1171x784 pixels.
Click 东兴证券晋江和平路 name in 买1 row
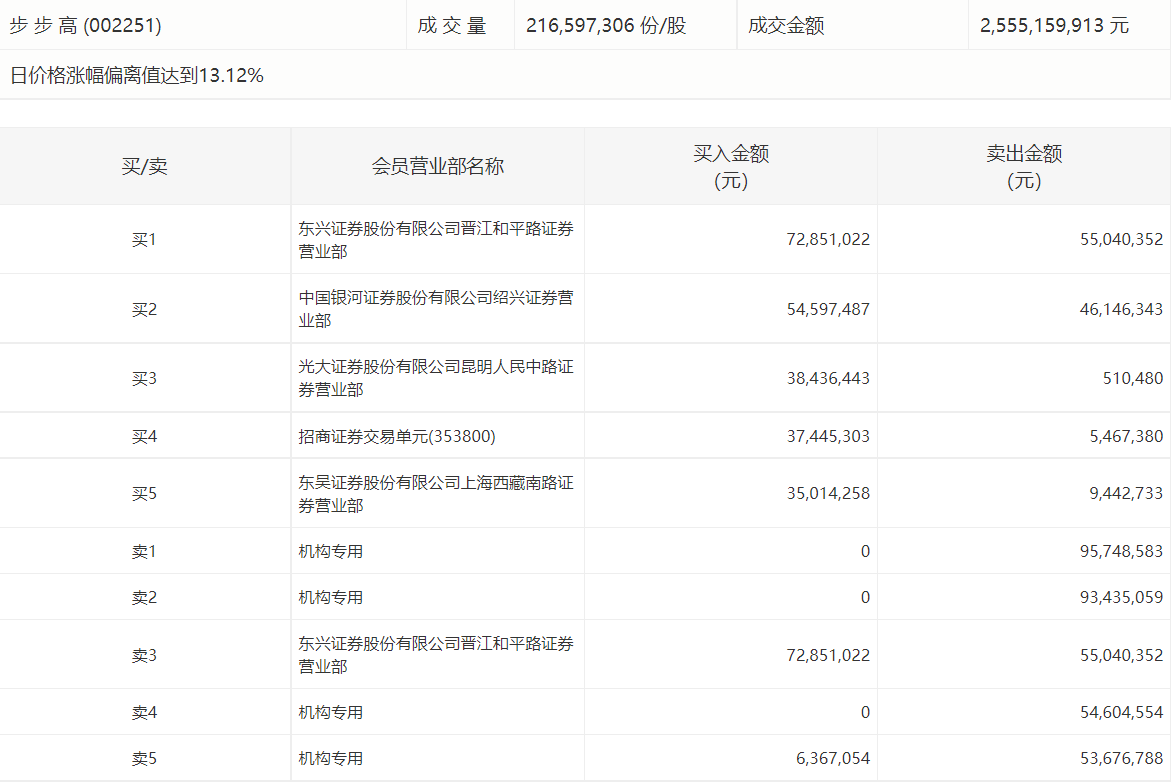436,240
